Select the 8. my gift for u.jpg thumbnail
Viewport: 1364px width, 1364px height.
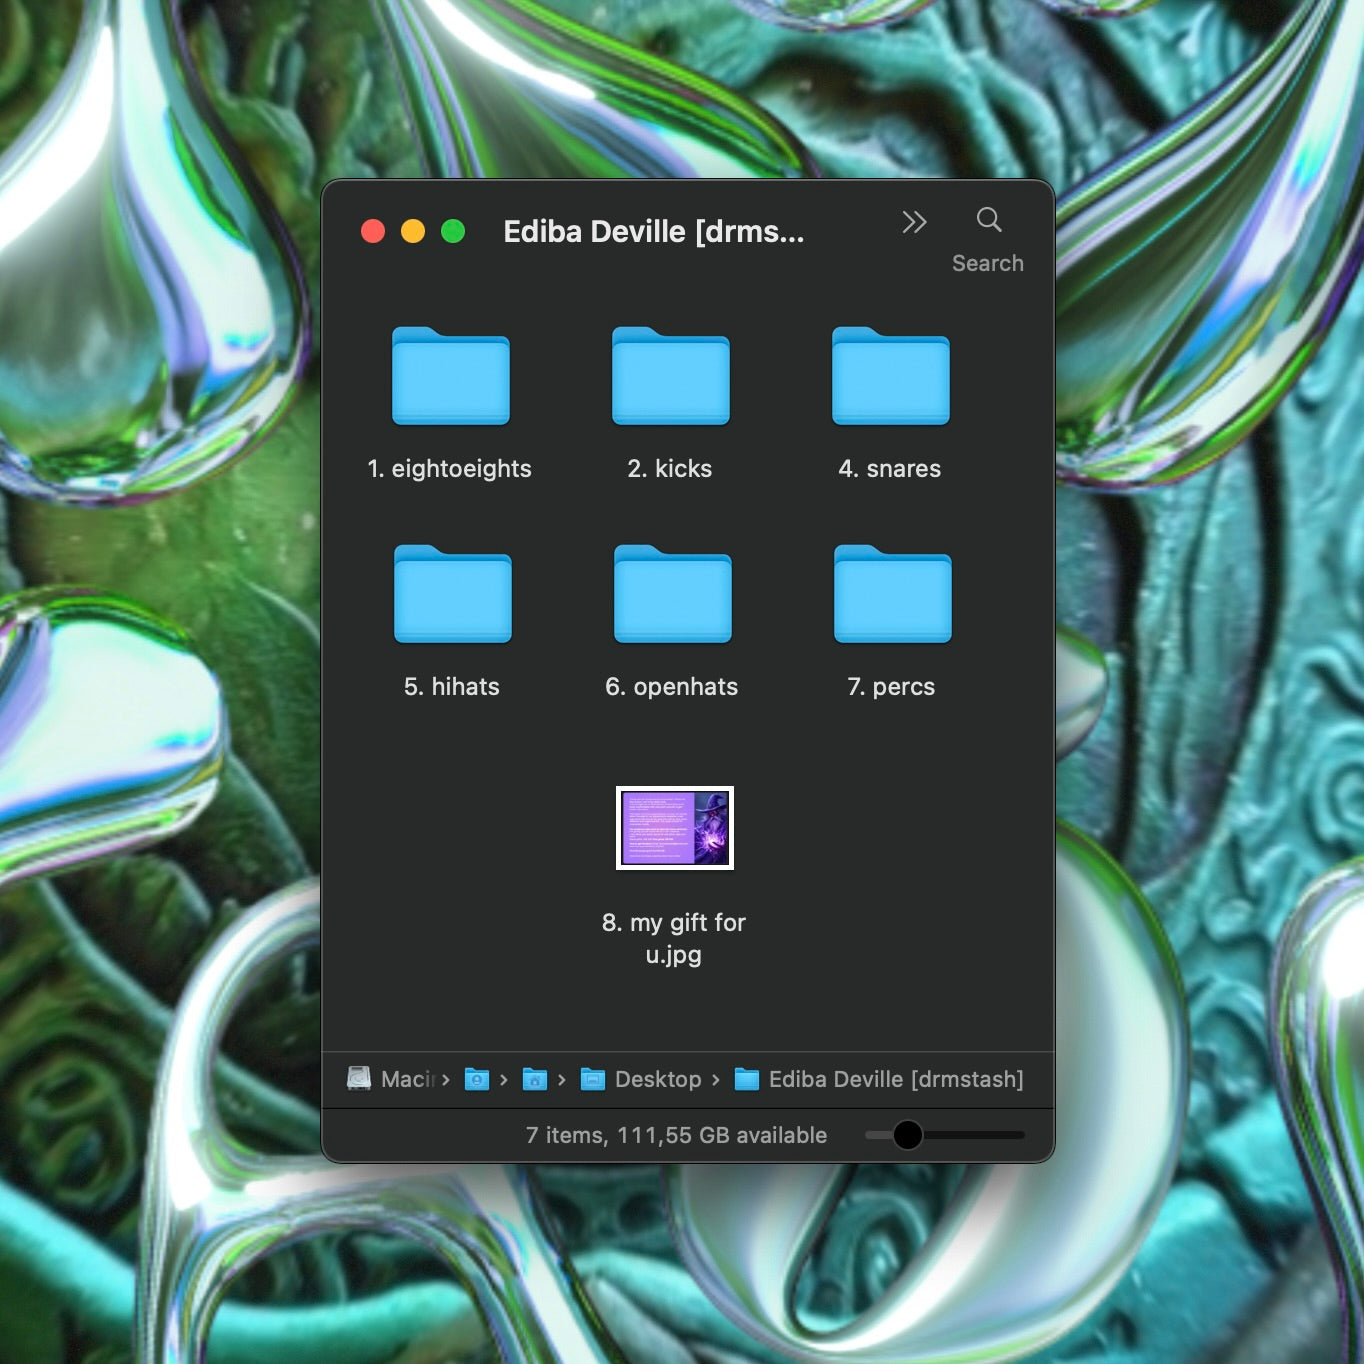(674, 828)
